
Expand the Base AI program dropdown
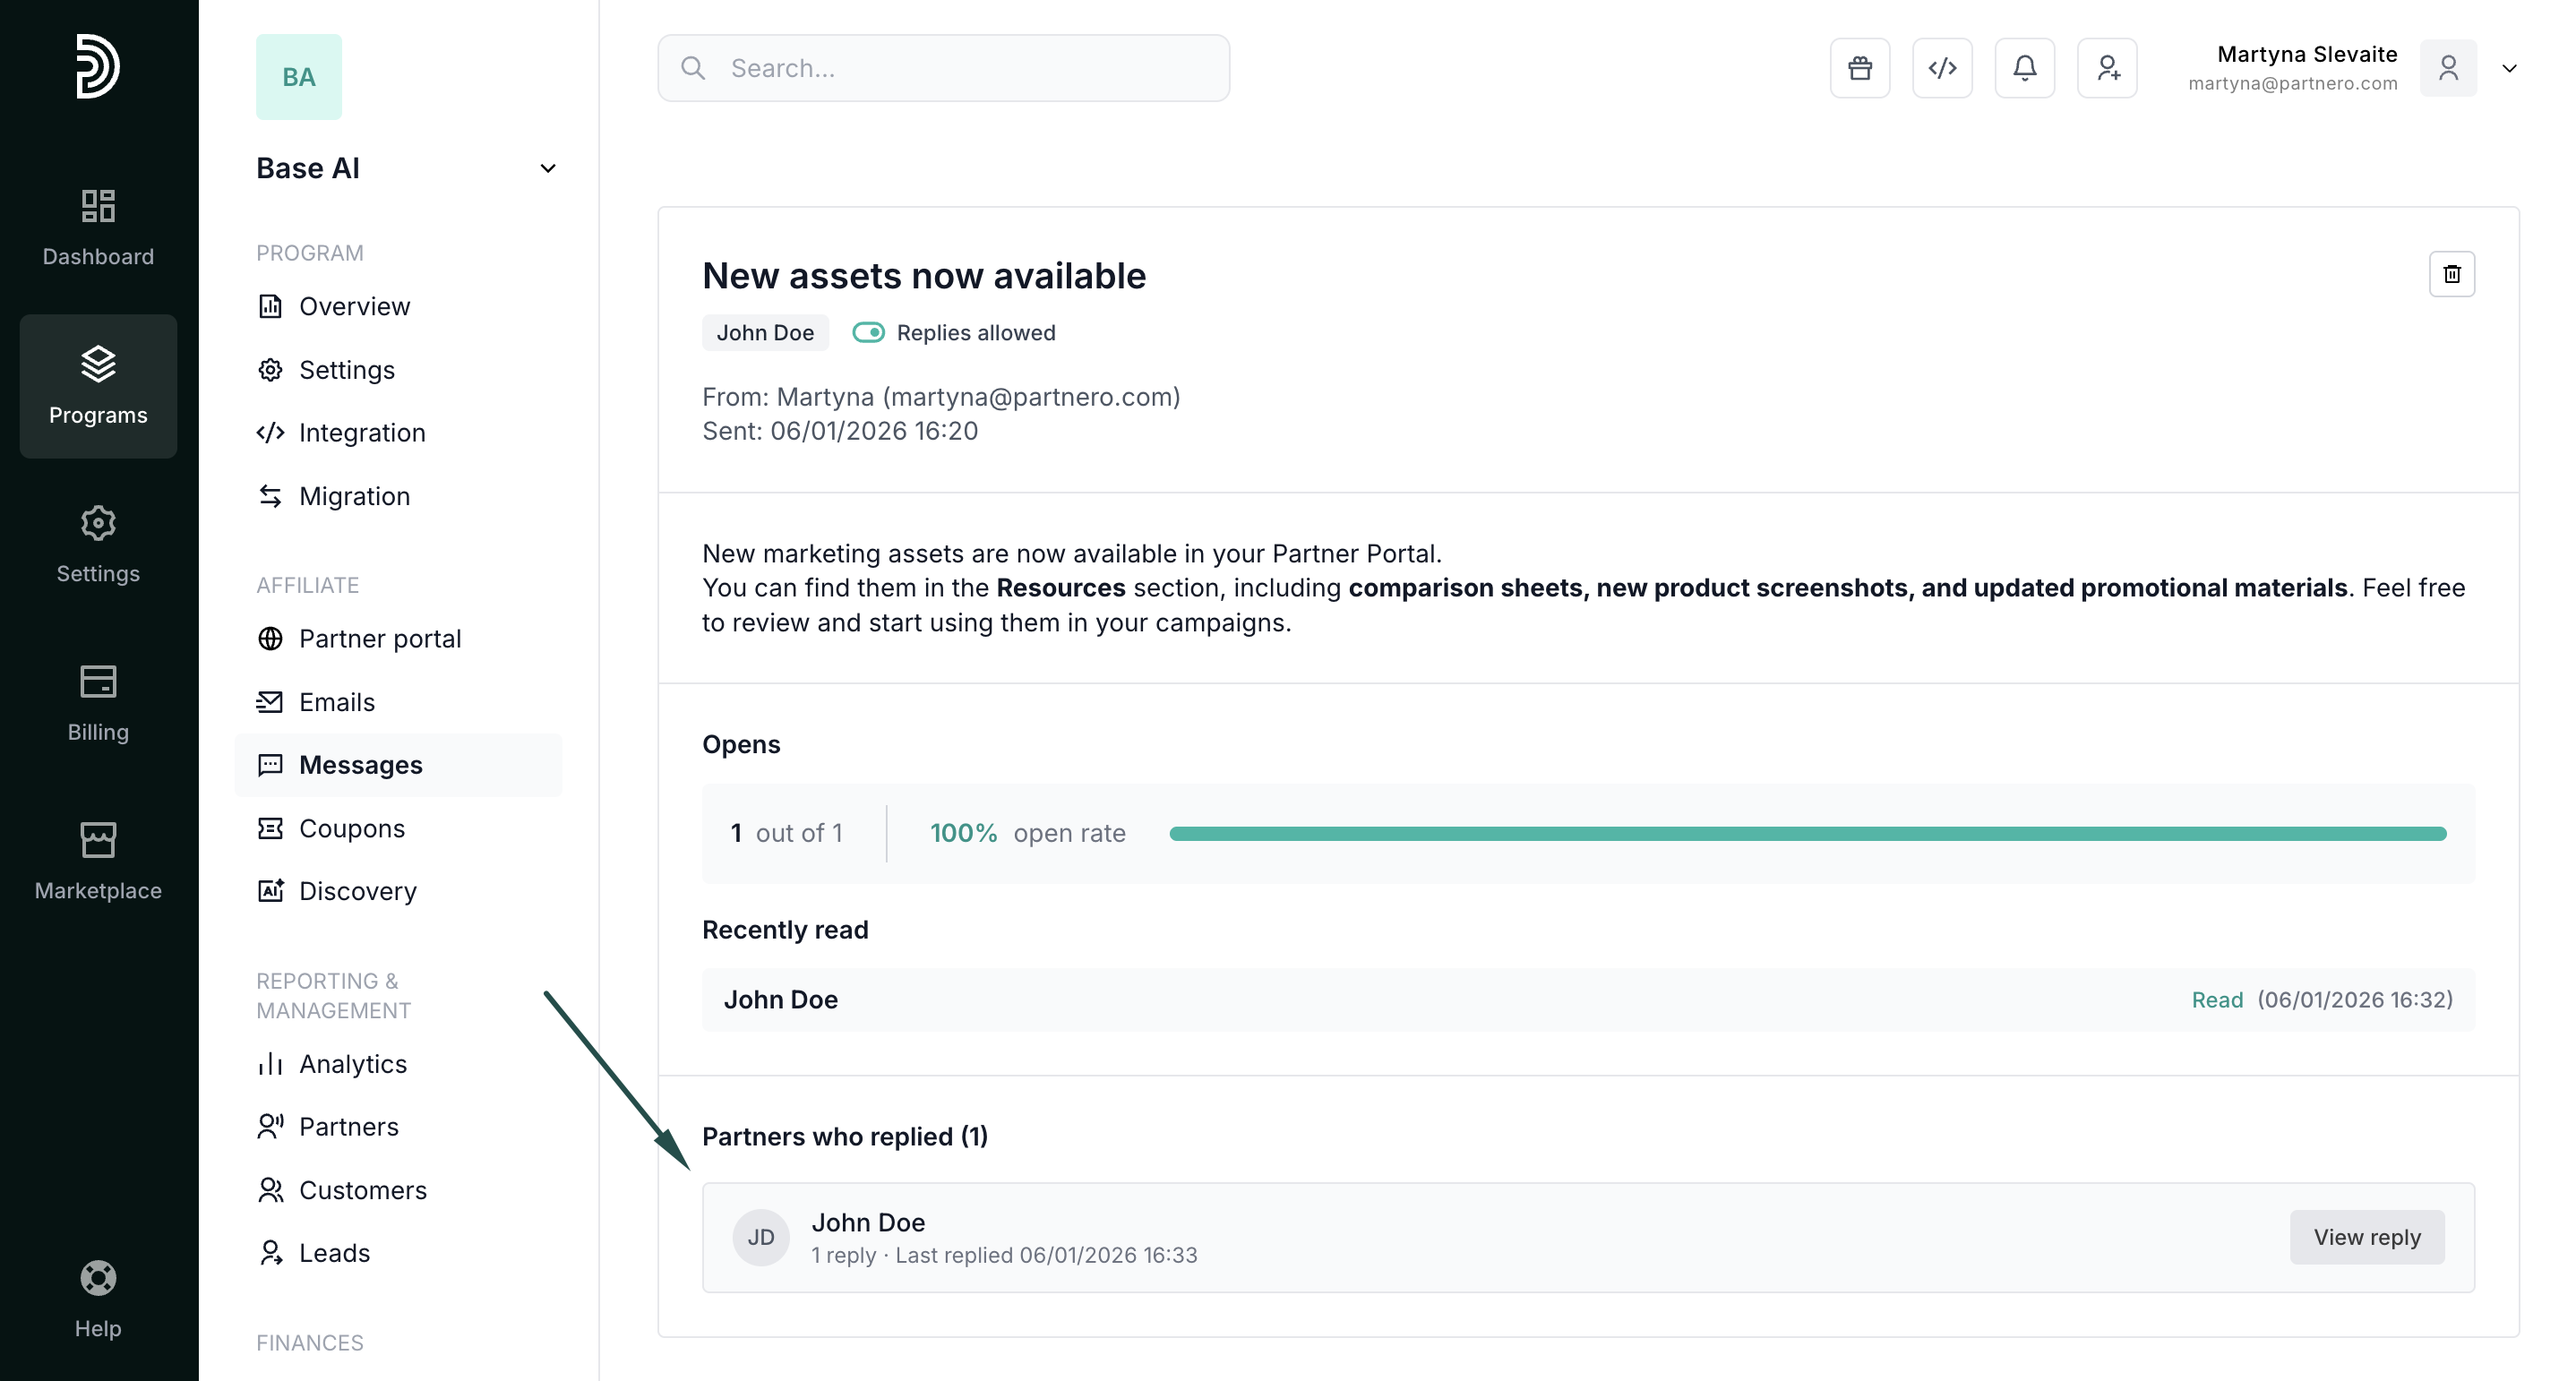click(x=547, y=168)
